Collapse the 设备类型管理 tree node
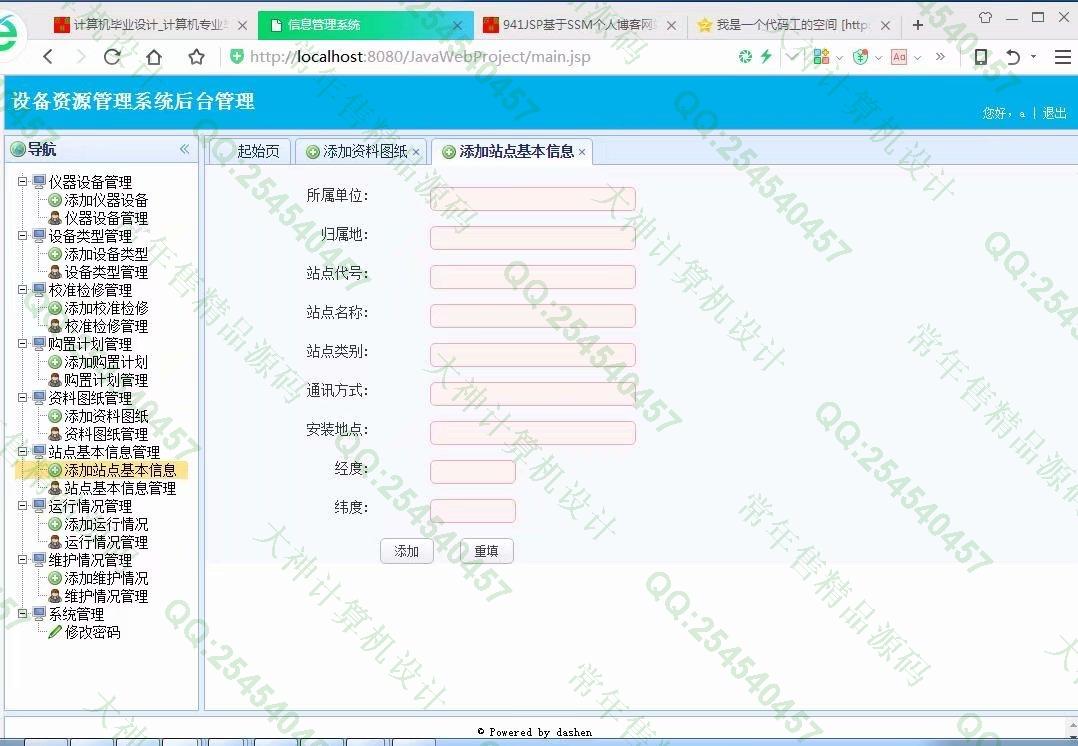The height and width of the screenshot is (746, 1078). tap(22, 236)
